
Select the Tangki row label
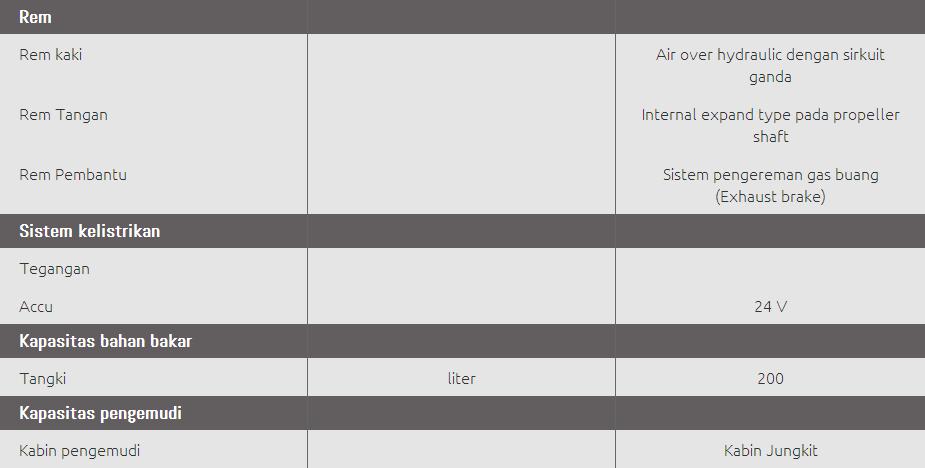coord(42,379)
